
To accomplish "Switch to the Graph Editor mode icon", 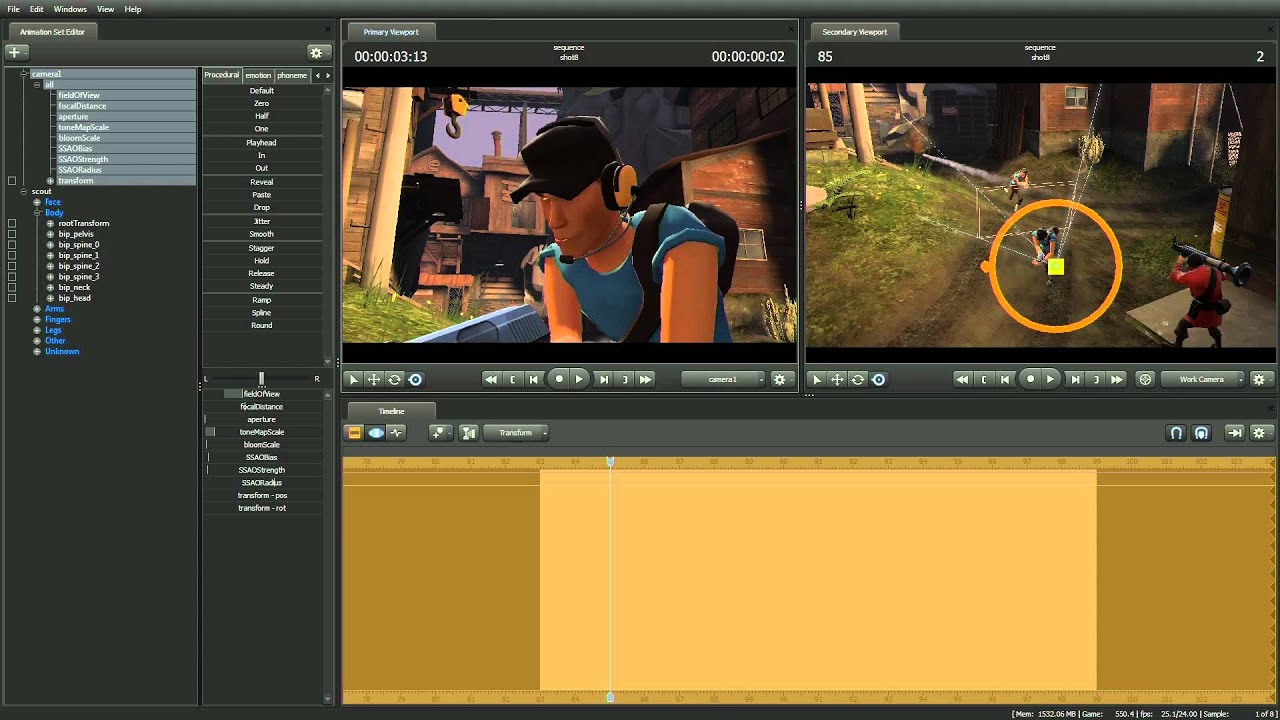I will coord(397,433).
